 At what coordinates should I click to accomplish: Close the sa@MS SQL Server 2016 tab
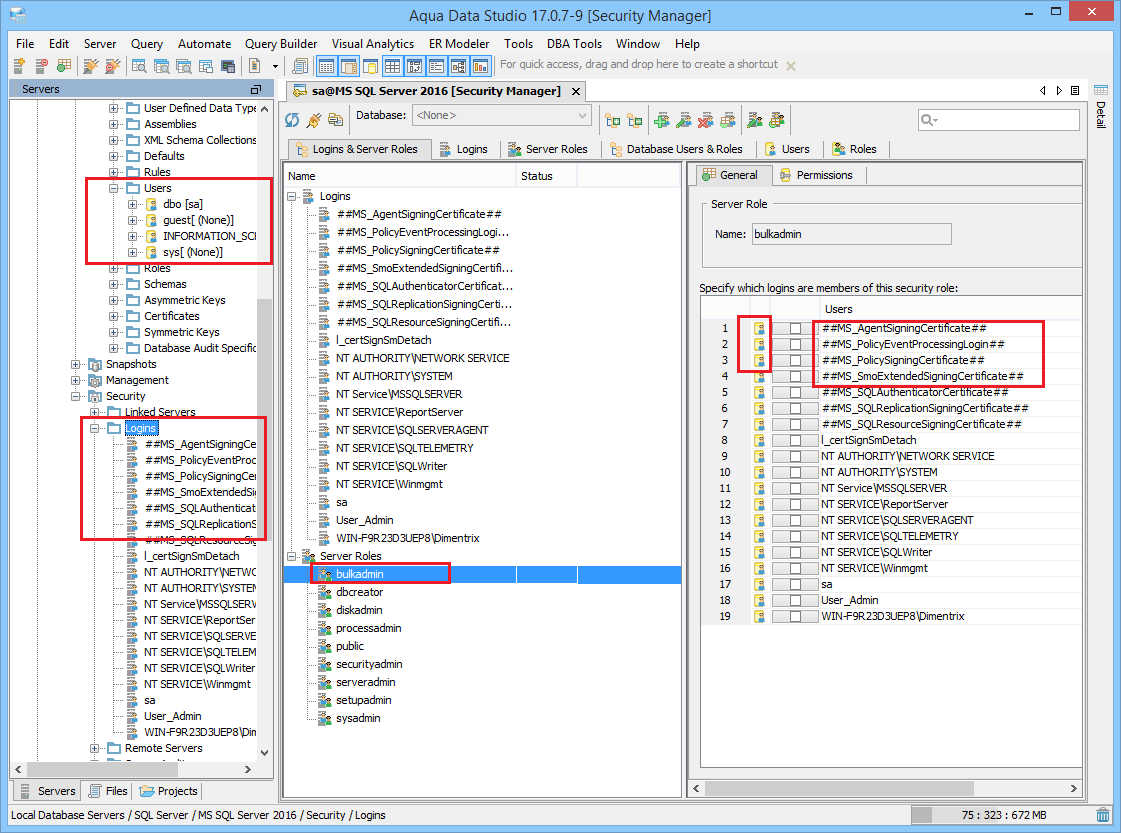[576, 92]
